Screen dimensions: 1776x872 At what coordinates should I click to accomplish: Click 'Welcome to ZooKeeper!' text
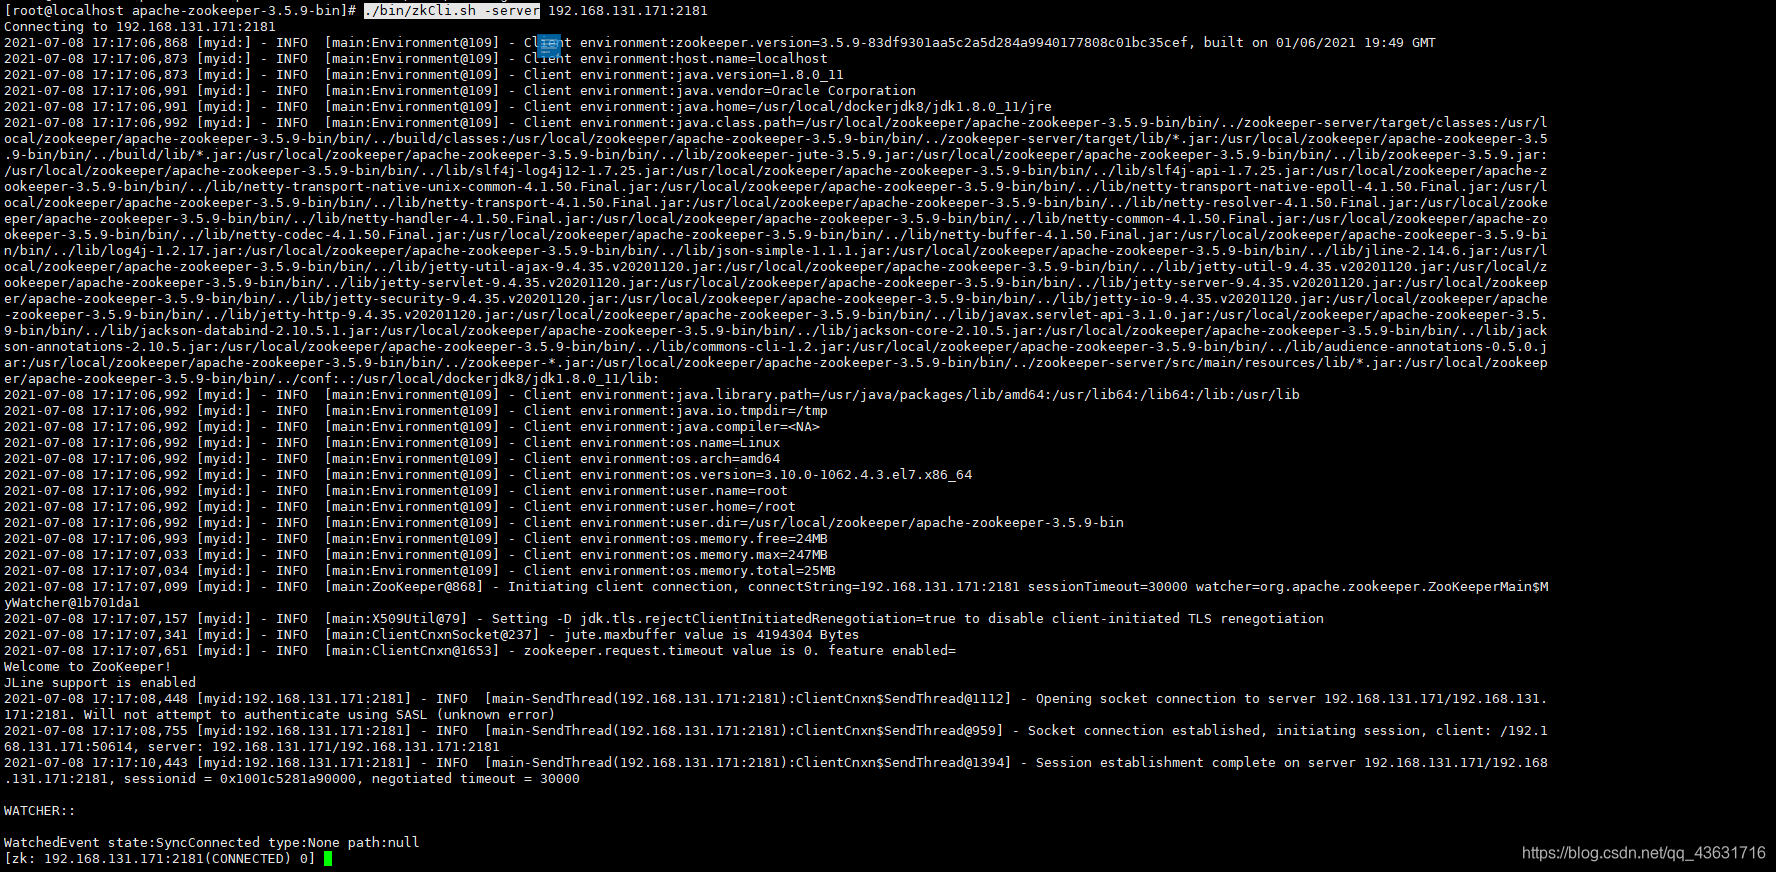pyautogui.click(x=88, y=667)
